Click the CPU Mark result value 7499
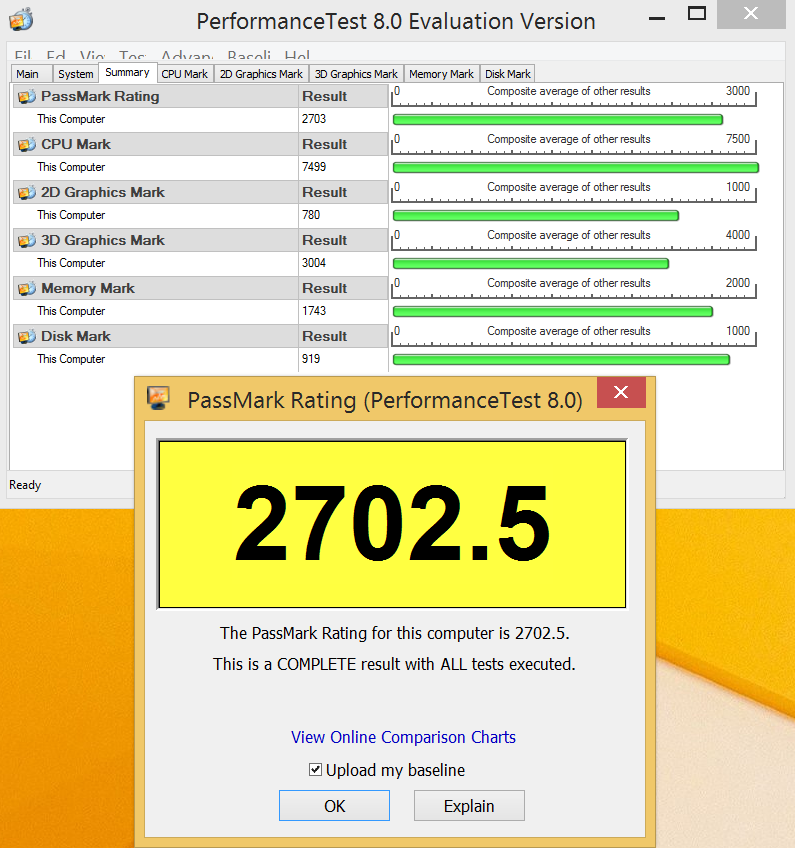Viewport: 795px width, 848px height. coord(314,167)
